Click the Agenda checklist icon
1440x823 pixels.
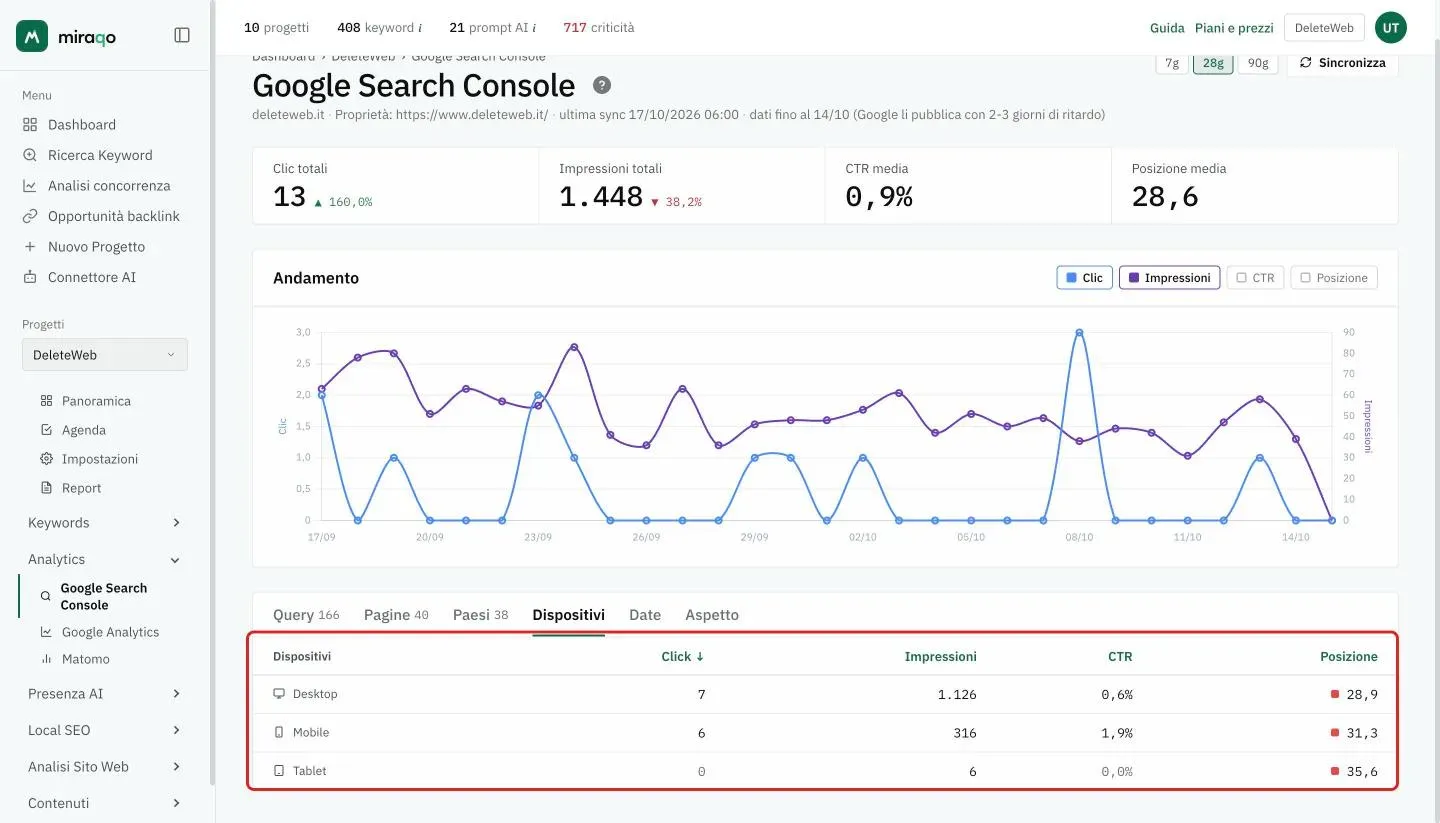tap(46, 430)
